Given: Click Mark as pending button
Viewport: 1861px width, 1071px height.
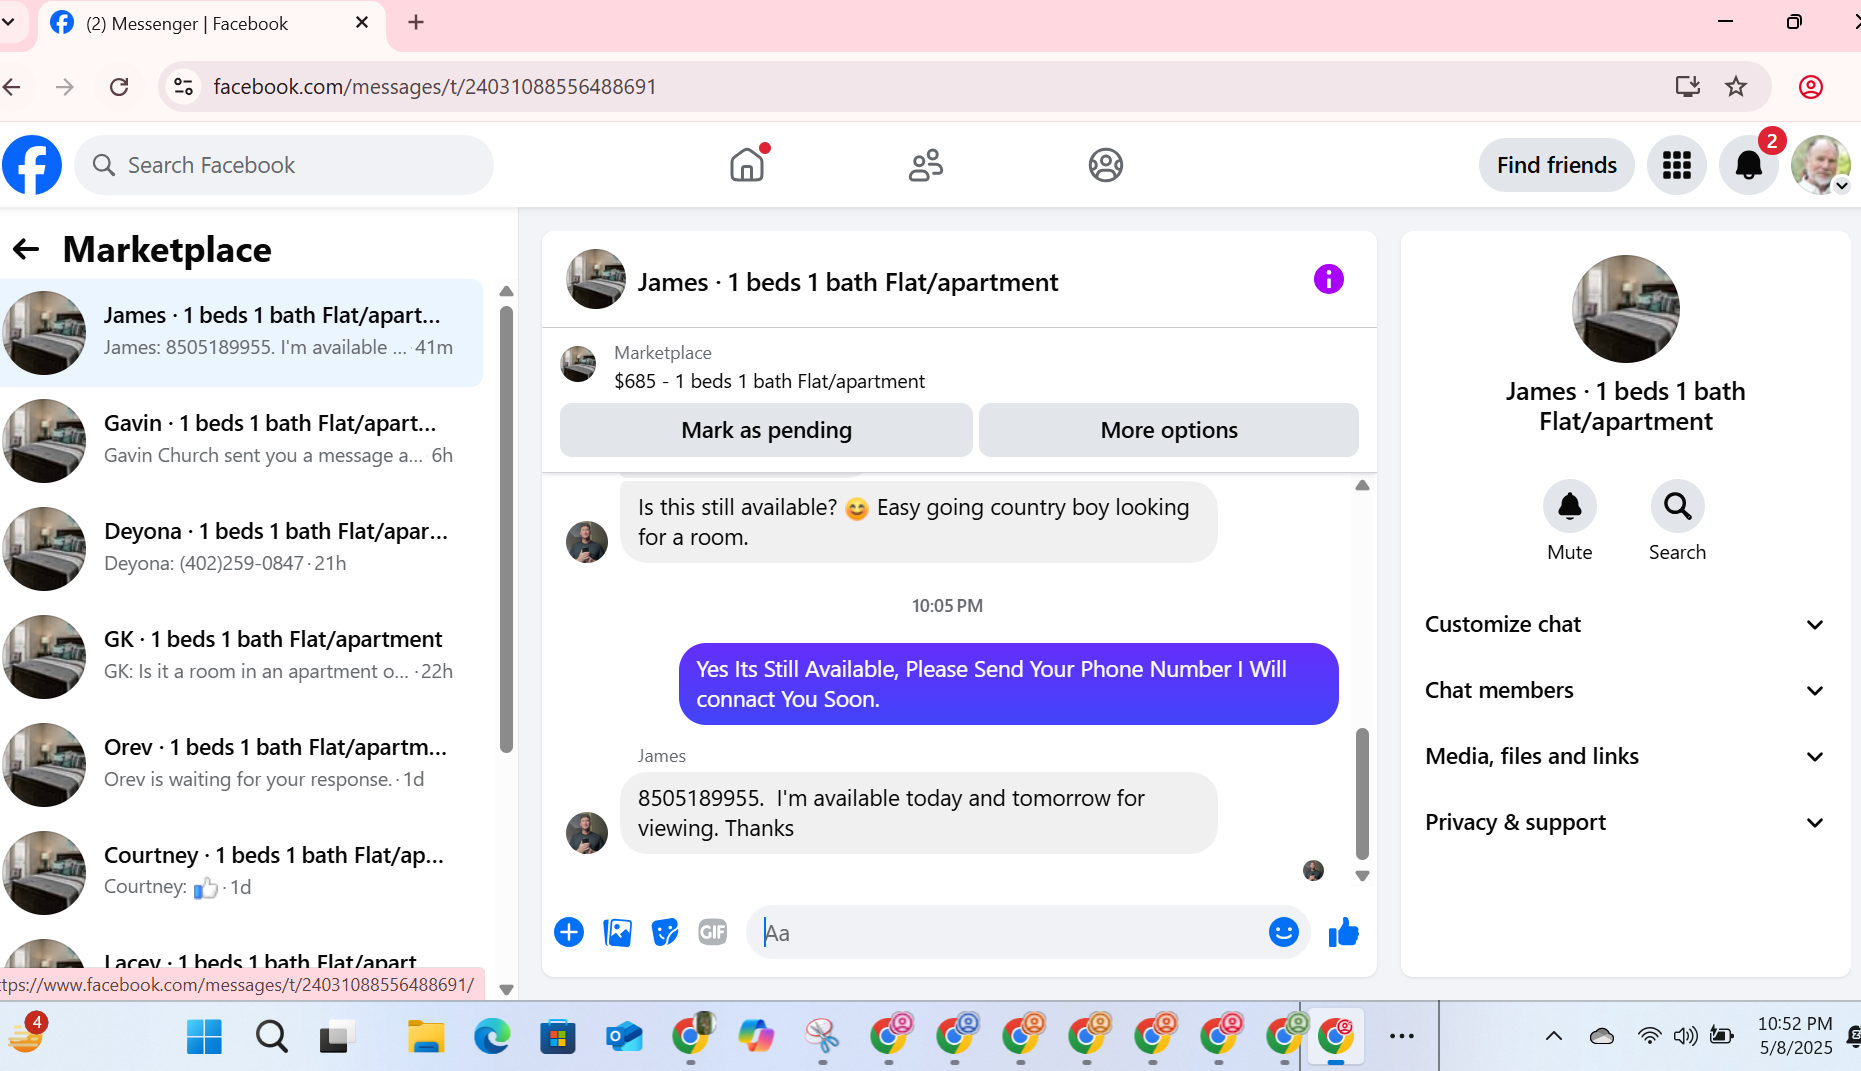Looking at the screenshot, I should (766, 430).
